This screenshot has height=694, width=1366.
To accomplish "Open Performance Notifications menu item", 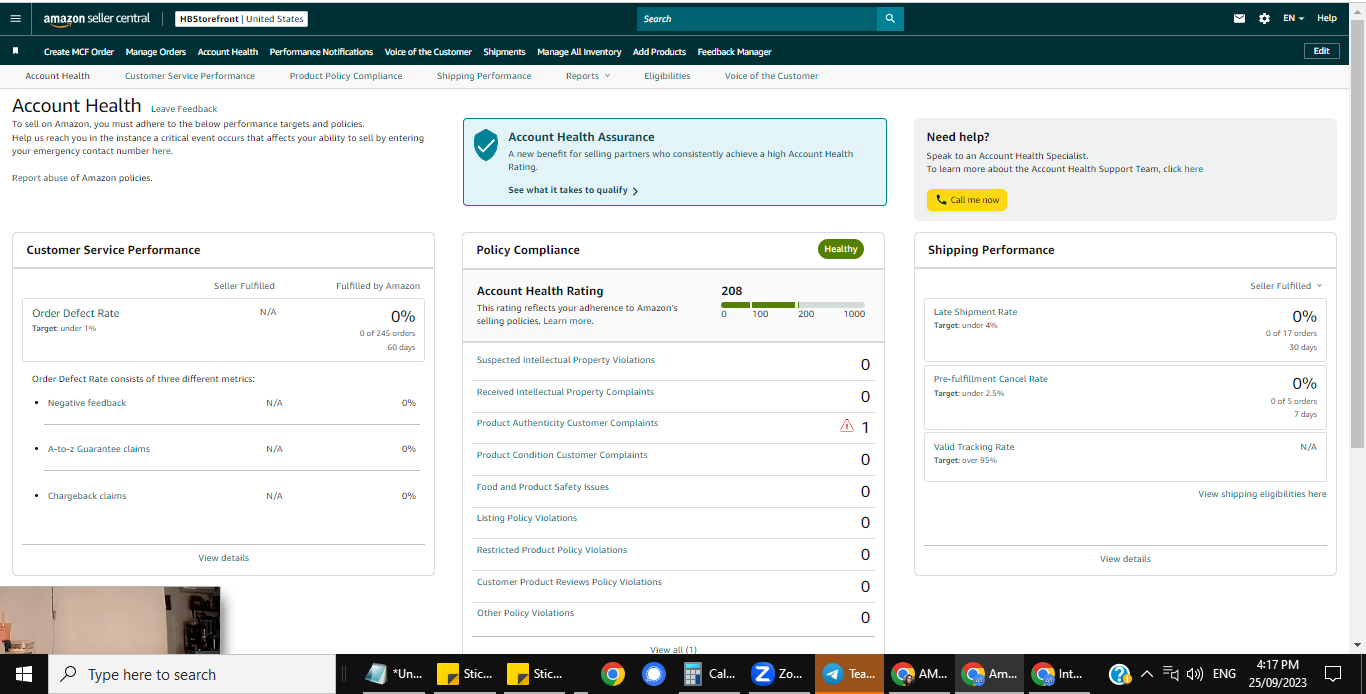I will pyautogui.click(x=321, y=52).
